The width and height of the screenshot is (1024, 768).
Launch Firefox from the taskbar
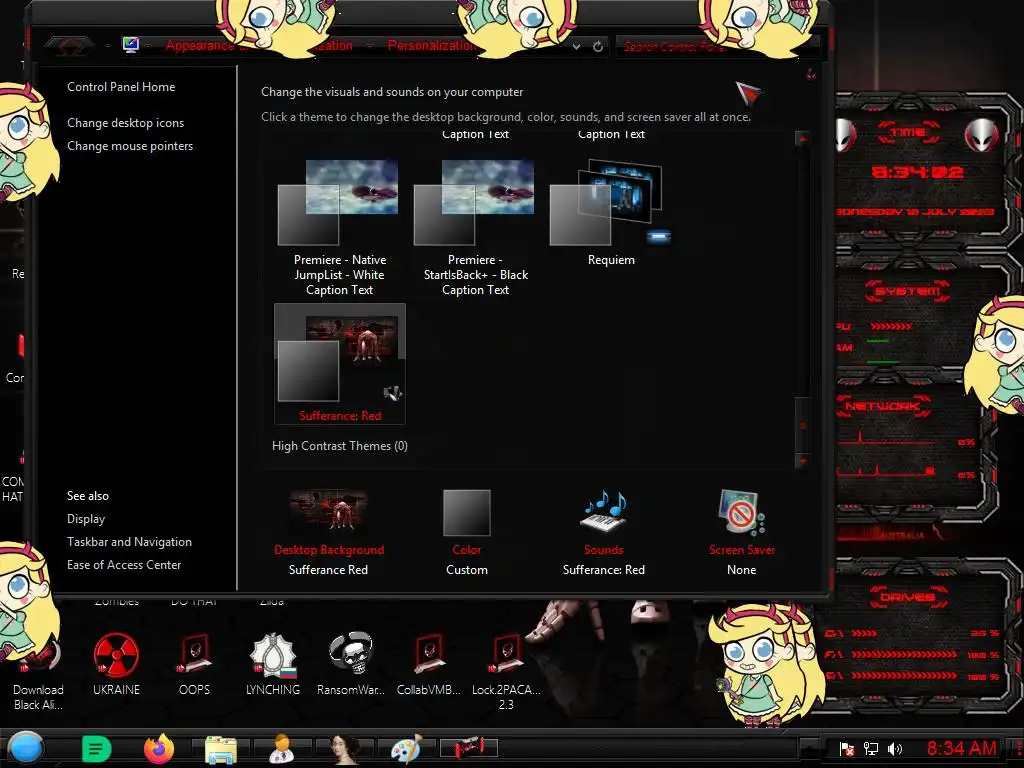click(159, 748)
